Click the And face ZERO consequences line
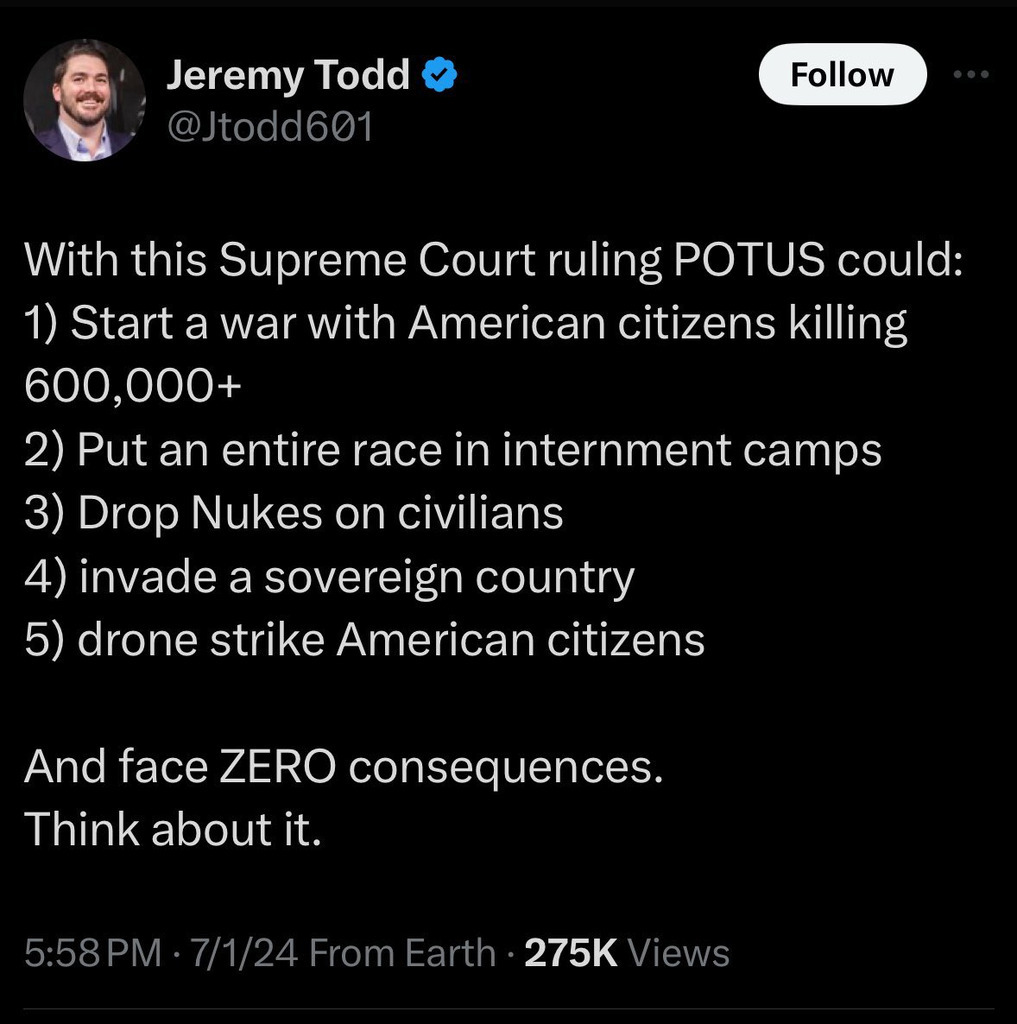Screen dimensions: 1017x1024 click(344, 767)
